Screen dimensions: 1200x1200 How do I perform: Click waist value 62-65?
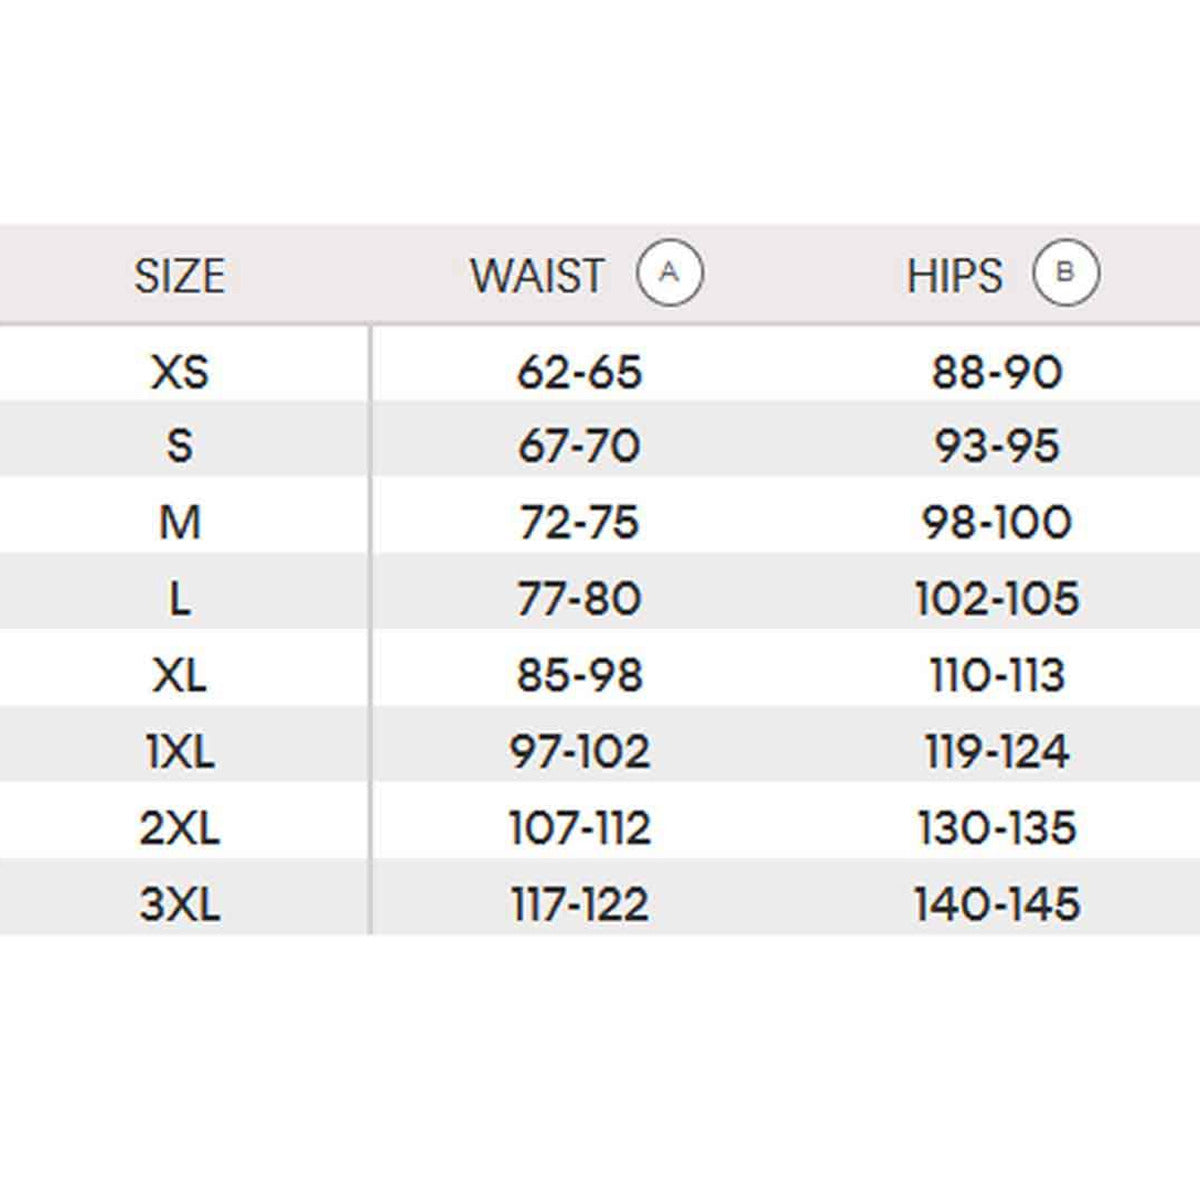[579, 372]
